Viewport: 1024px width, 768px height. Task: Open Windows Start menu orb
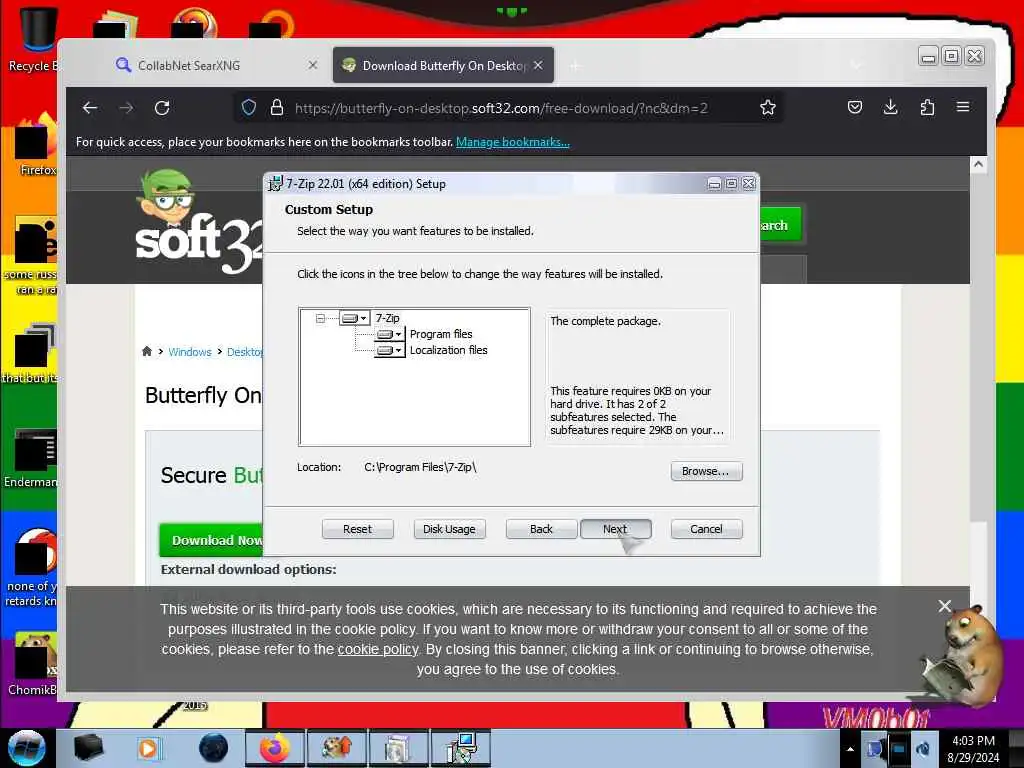pyautogui.click(x=27, y=748)
